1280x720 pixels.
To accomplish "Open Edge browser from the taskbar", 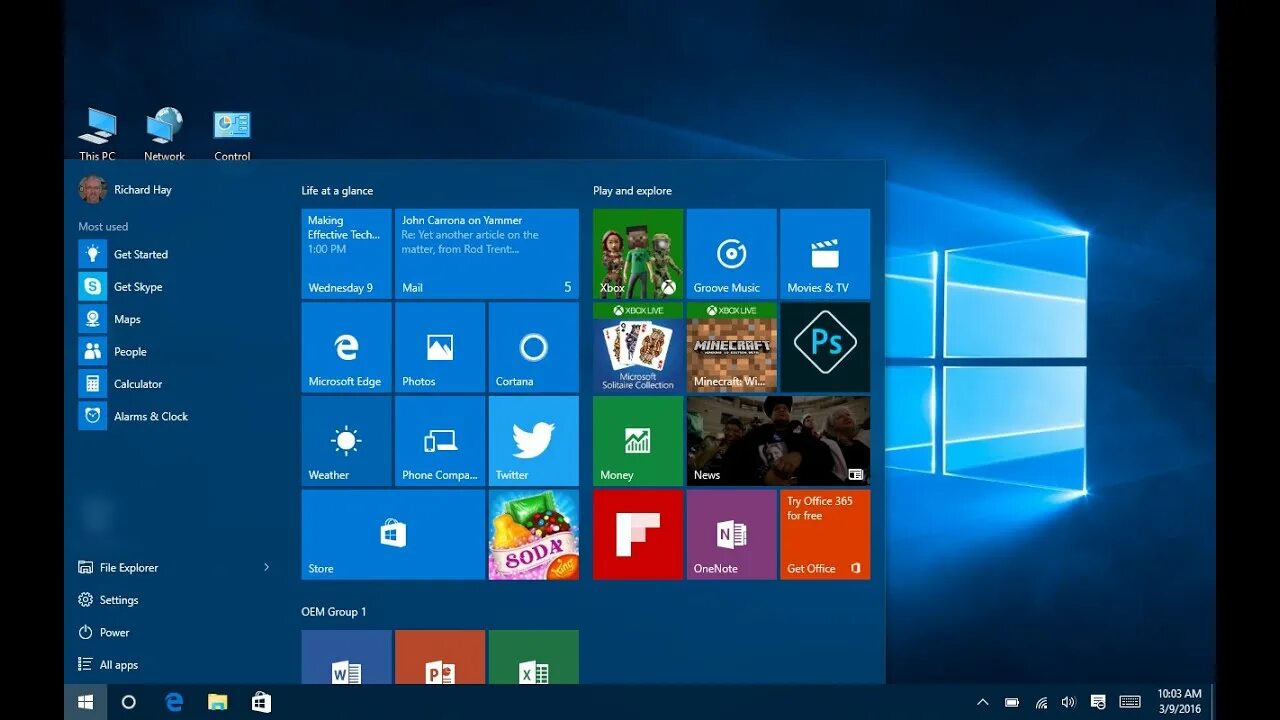I will click(x=174, y=702).
